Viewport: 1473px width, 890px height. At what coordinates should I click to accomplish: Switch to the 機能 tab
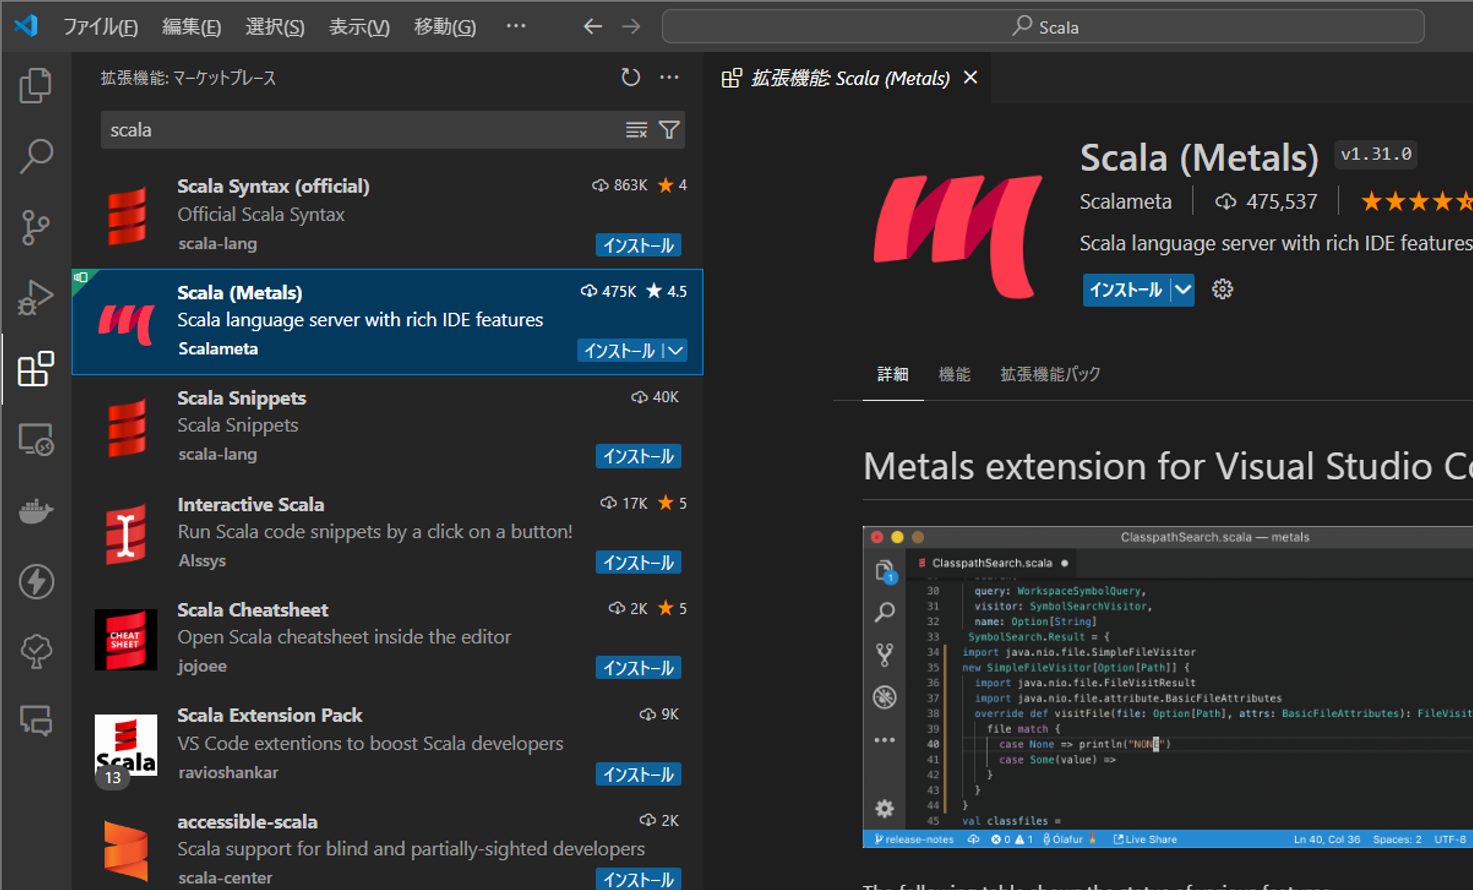pos(954,374)
